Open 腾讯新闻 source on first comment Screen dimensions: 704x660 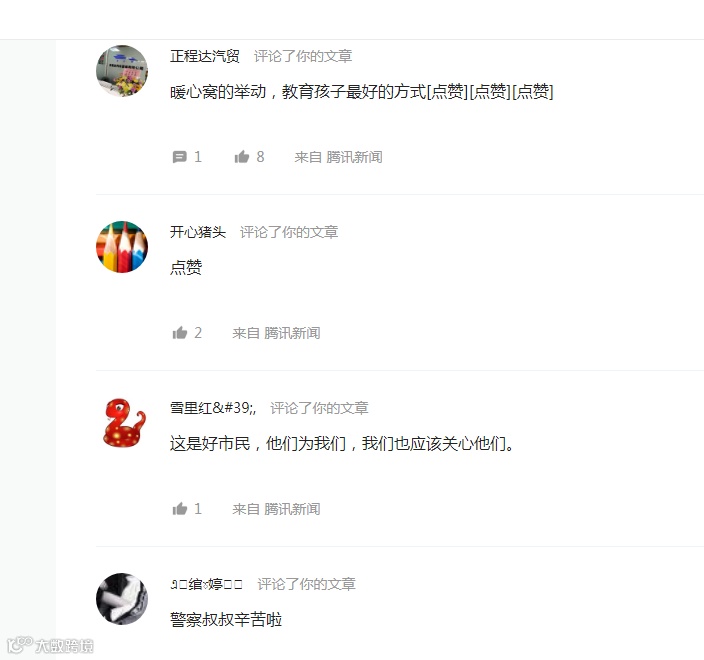(354, 157)
